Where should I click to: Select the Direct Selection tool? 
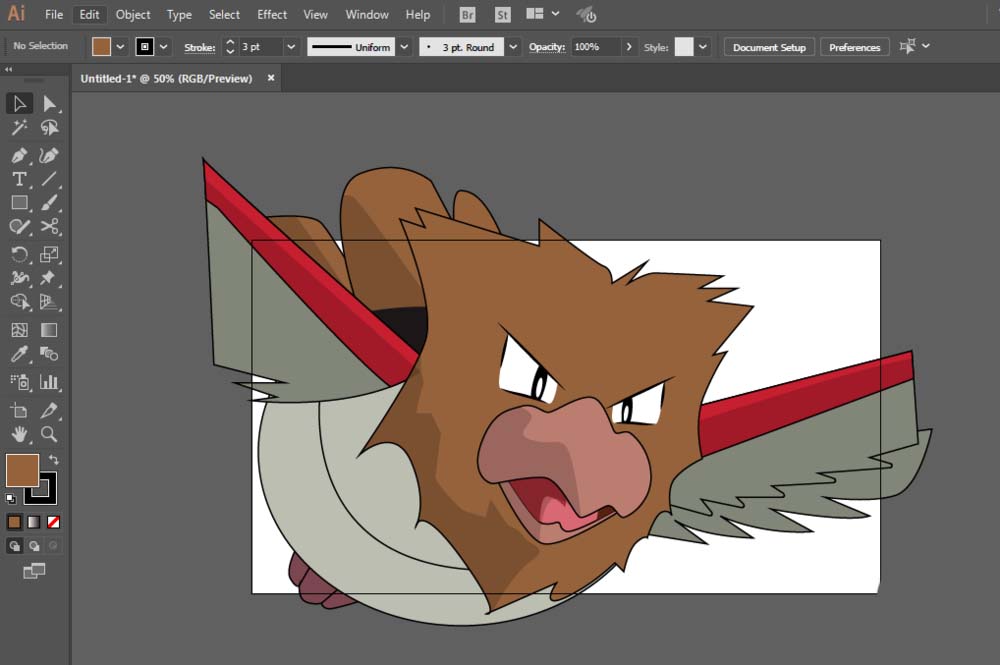49,103
